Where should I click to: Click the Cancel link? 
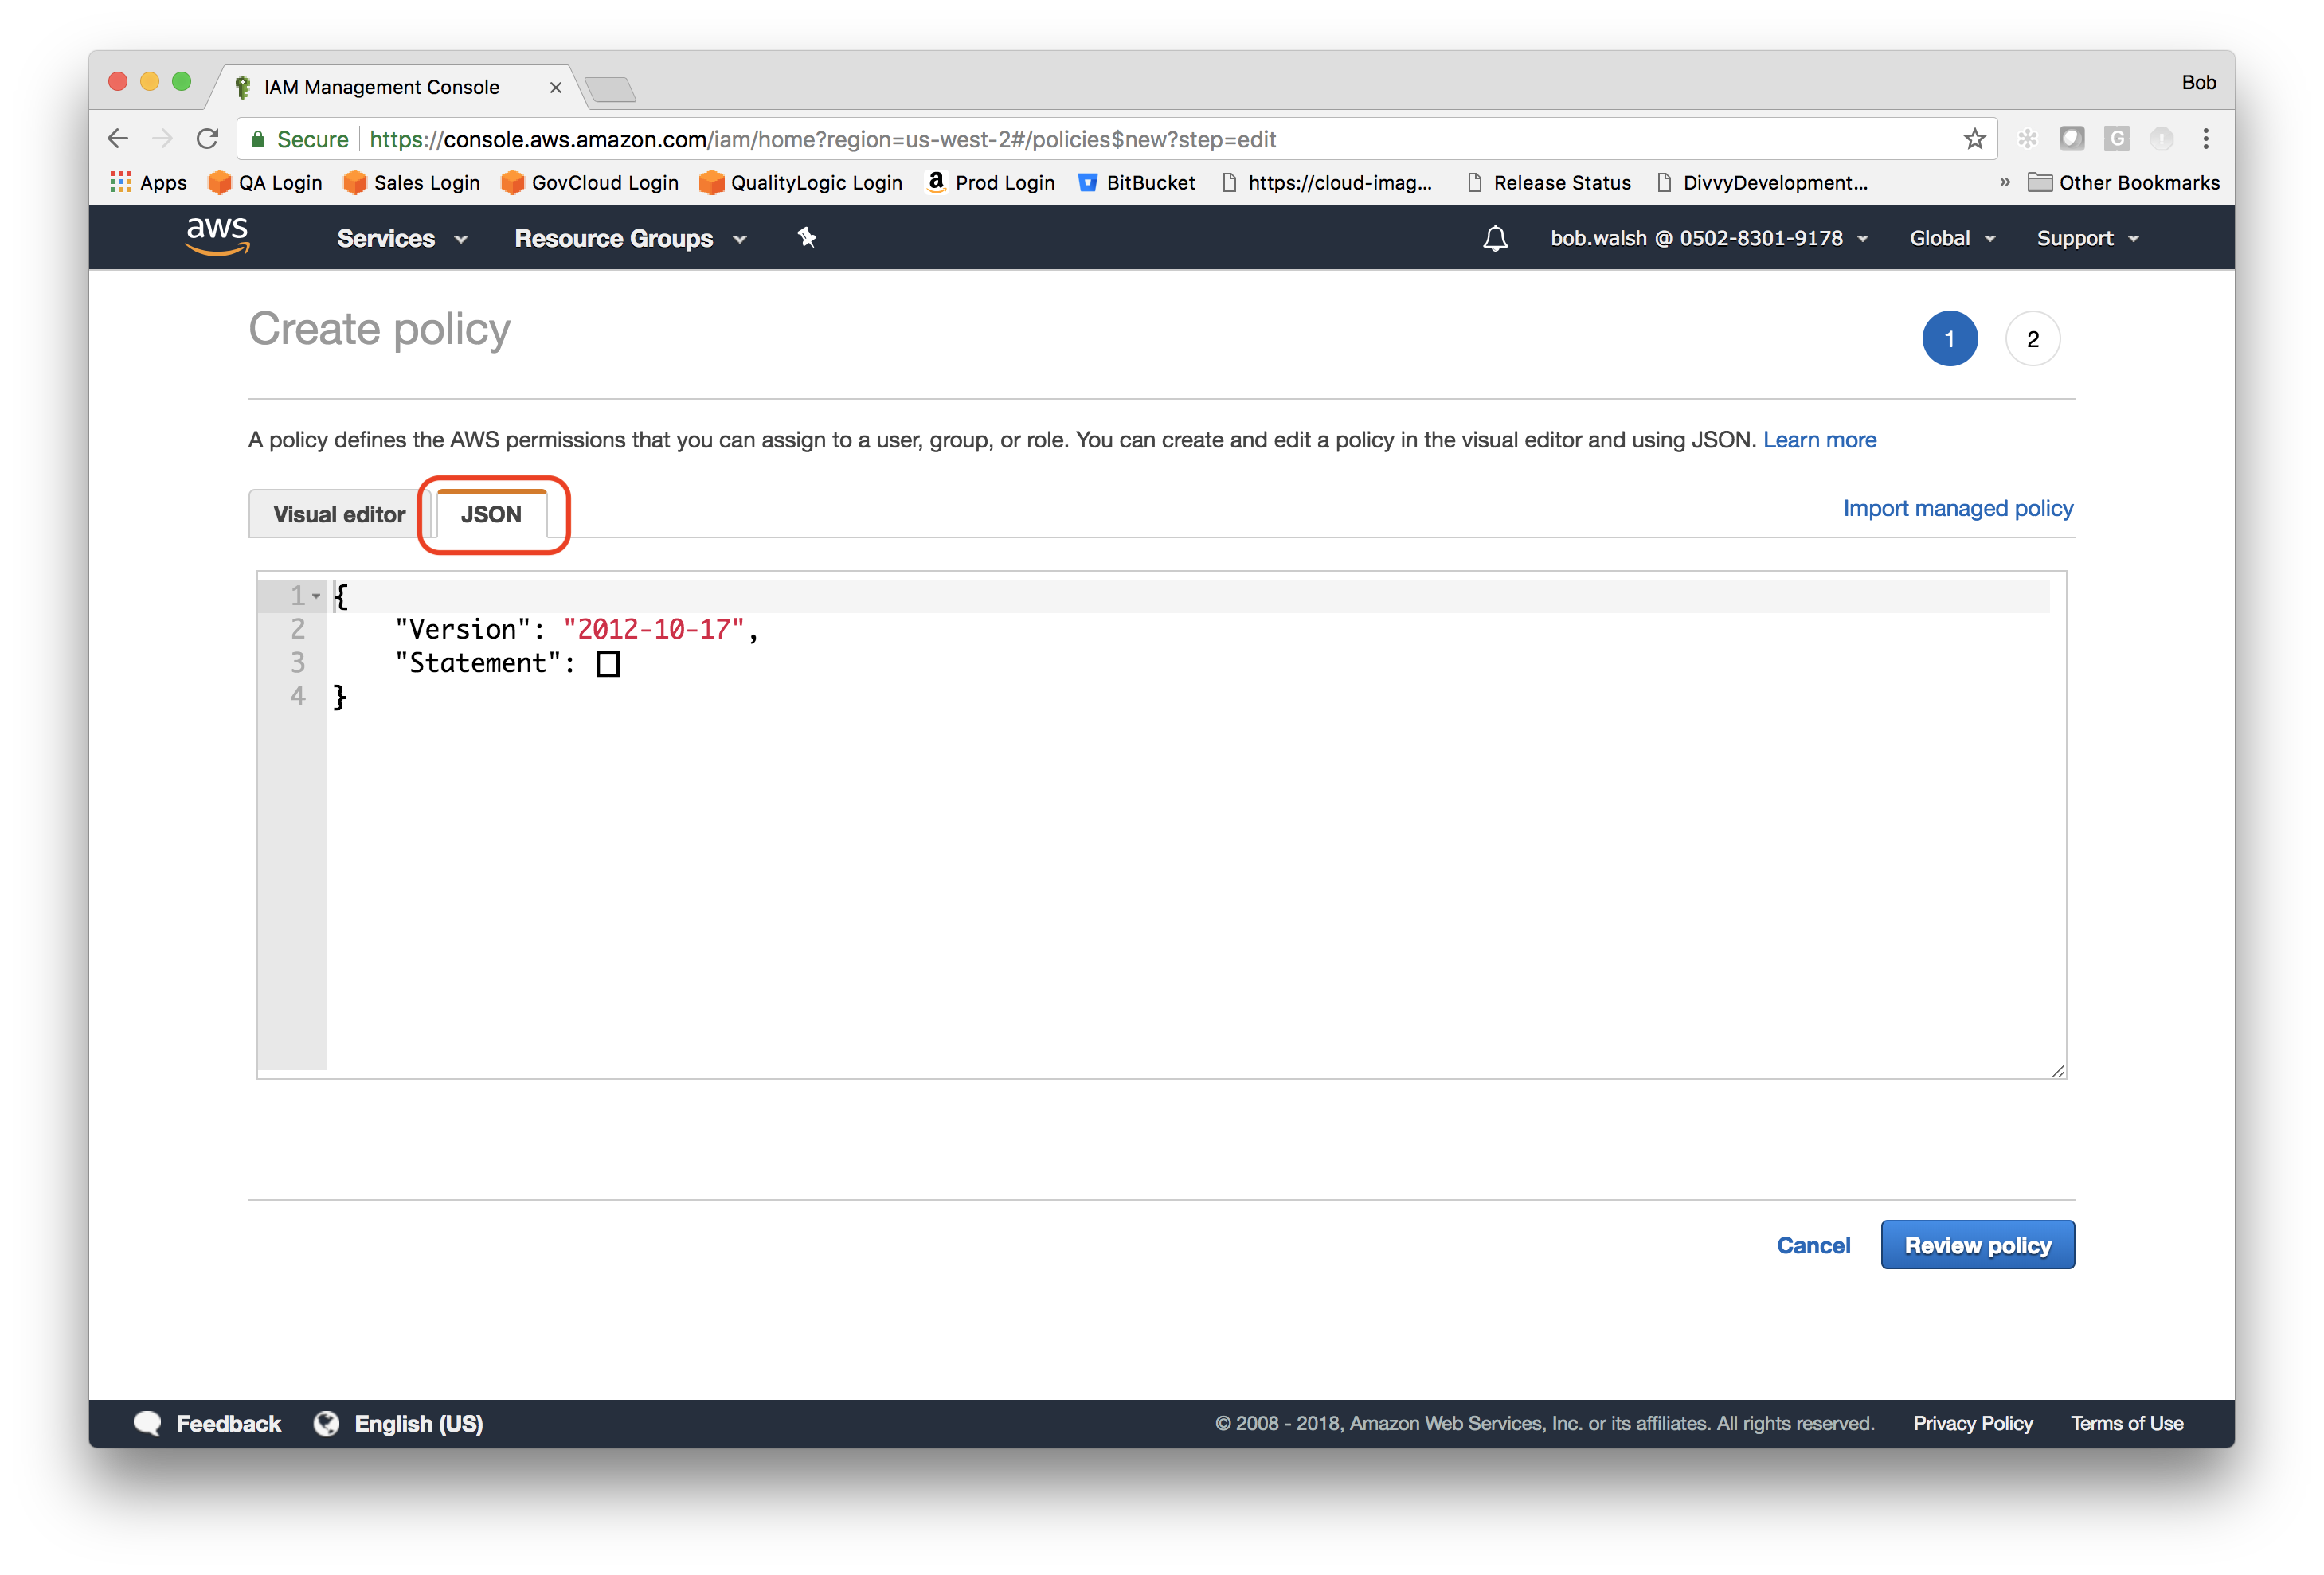pyautogui.click(x=1813, y=1245)
